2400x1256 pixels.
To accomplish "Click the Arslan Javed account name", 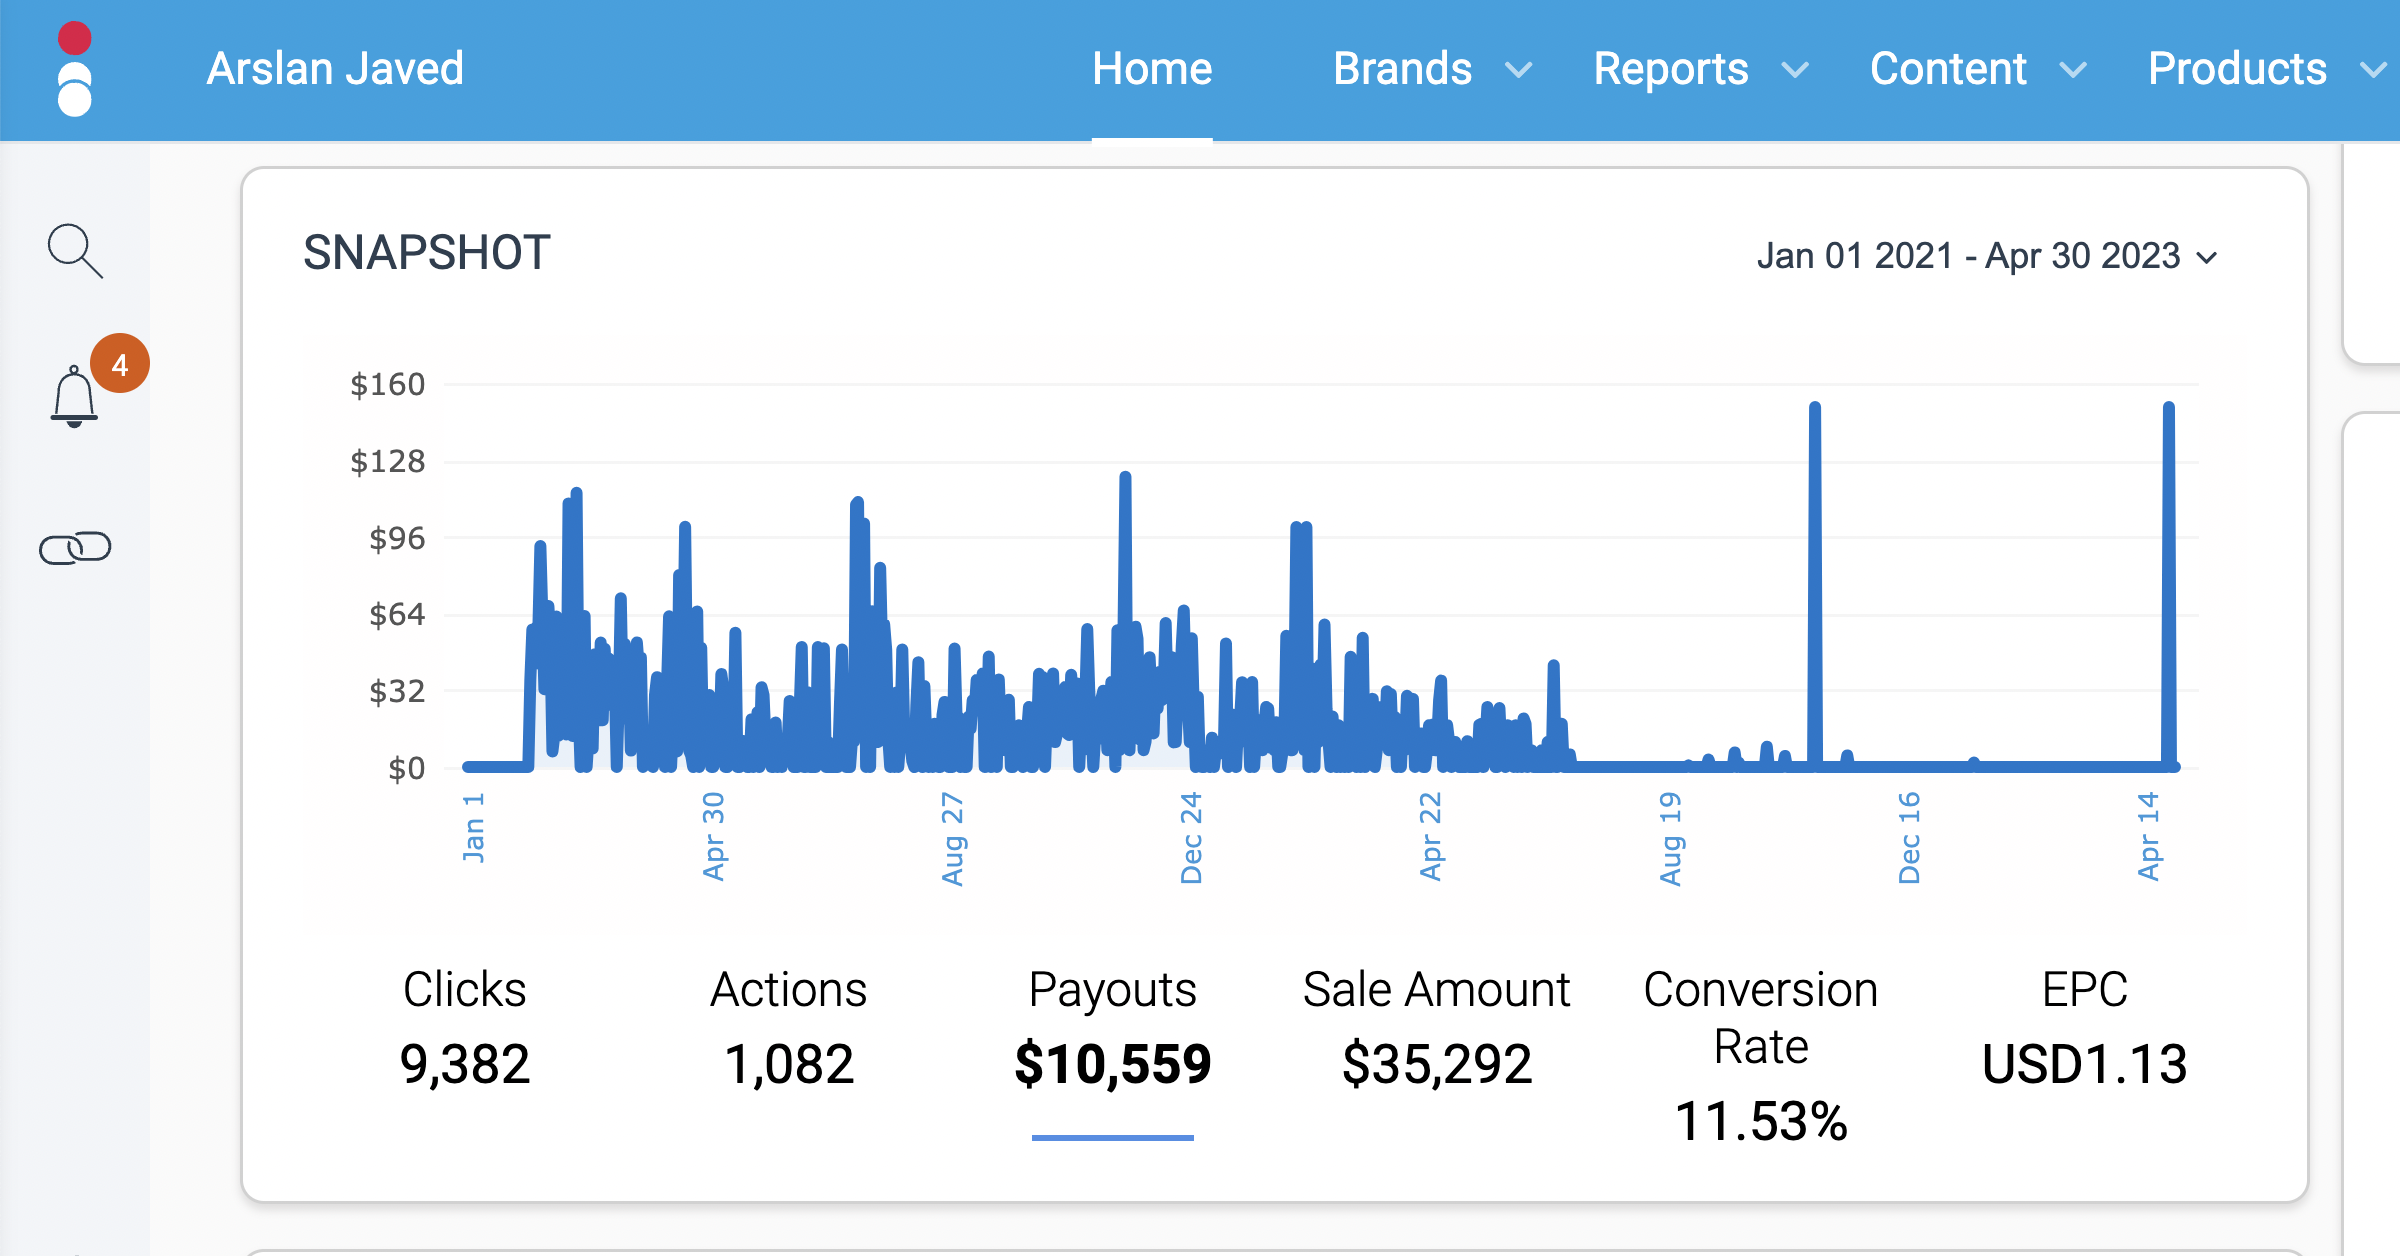I will pos(335,69).
